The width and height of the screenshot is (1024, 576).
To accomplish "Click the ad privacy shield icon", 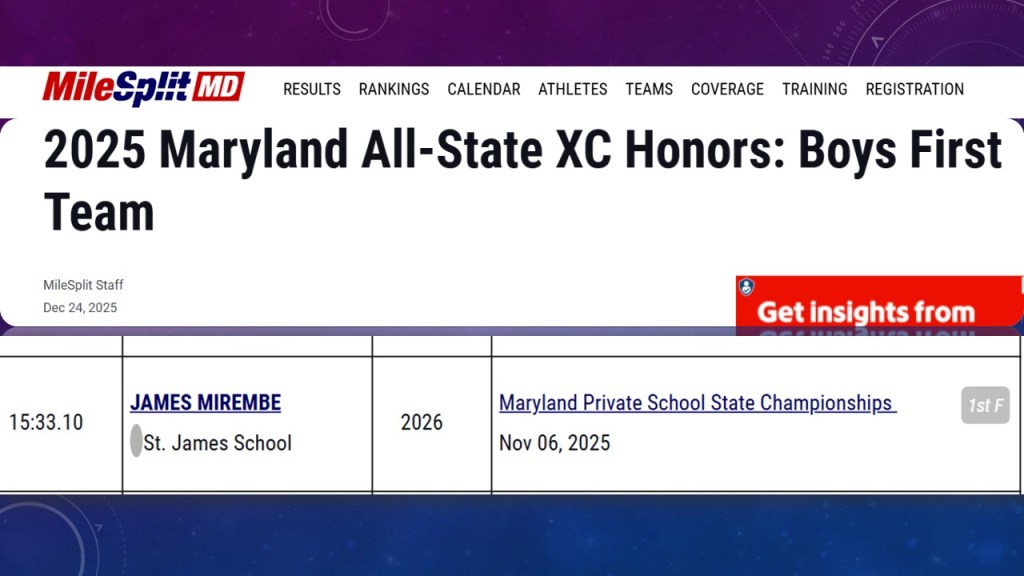I will click(746, 287).
